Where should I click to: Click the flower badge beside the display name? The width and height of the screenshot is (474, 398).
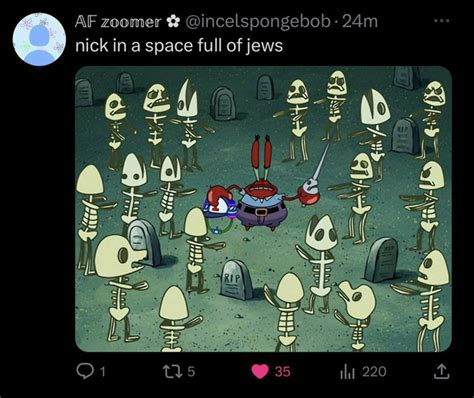point(173,22)
